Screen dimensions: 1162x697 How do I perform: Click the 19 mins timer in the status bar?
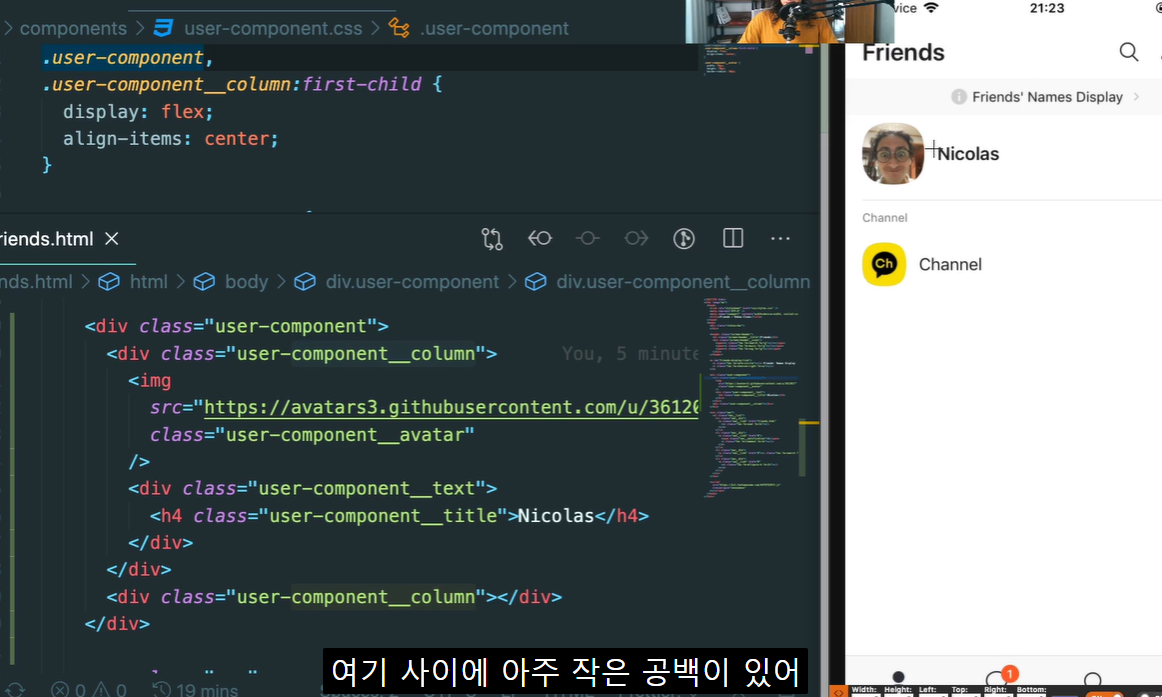[196, 690]
